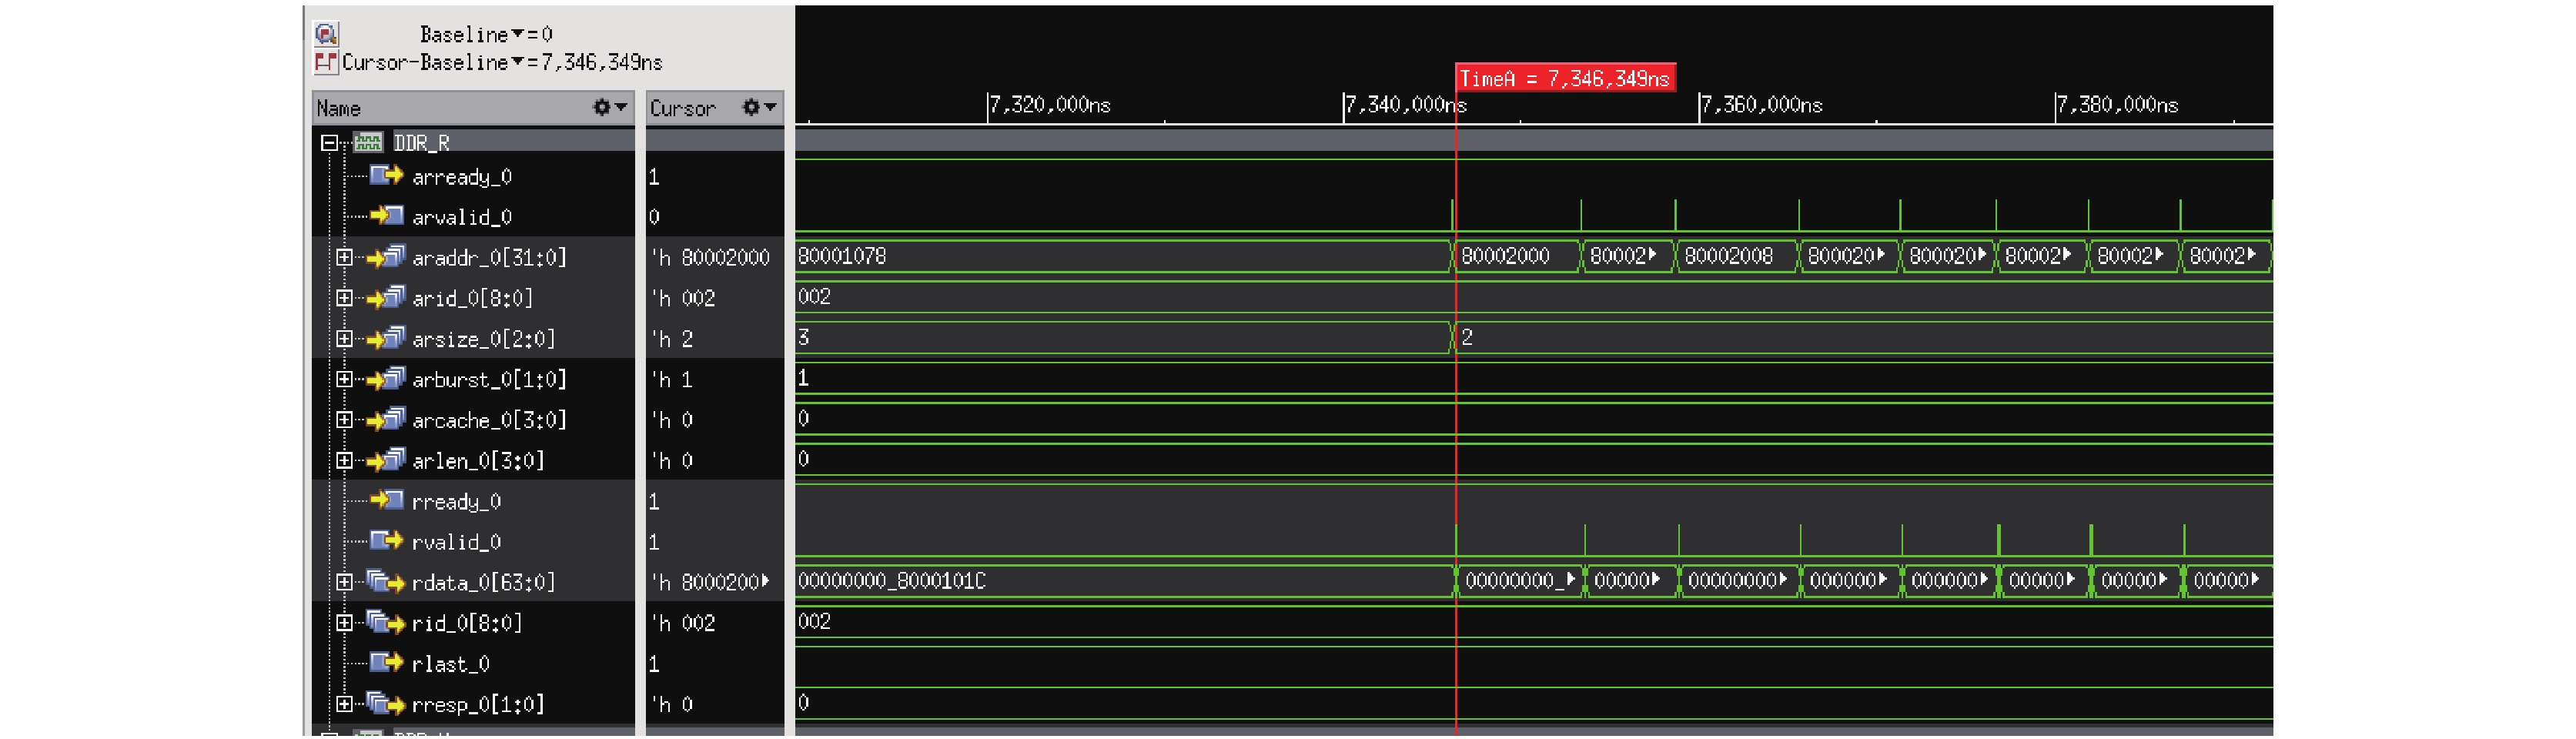Click the Cursor column header
The height and width of the screenshot is (739, 2576).
[714, 107]
